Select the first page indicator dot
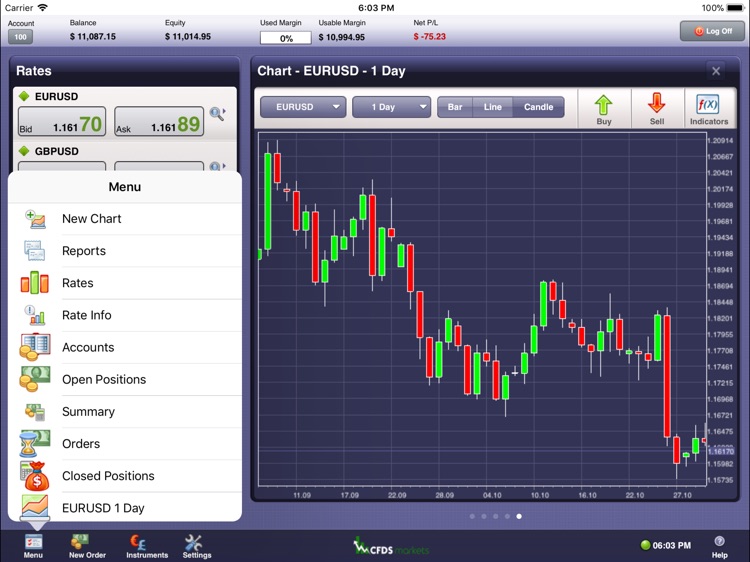Screen dimensions: 750x562 (472, 516)
